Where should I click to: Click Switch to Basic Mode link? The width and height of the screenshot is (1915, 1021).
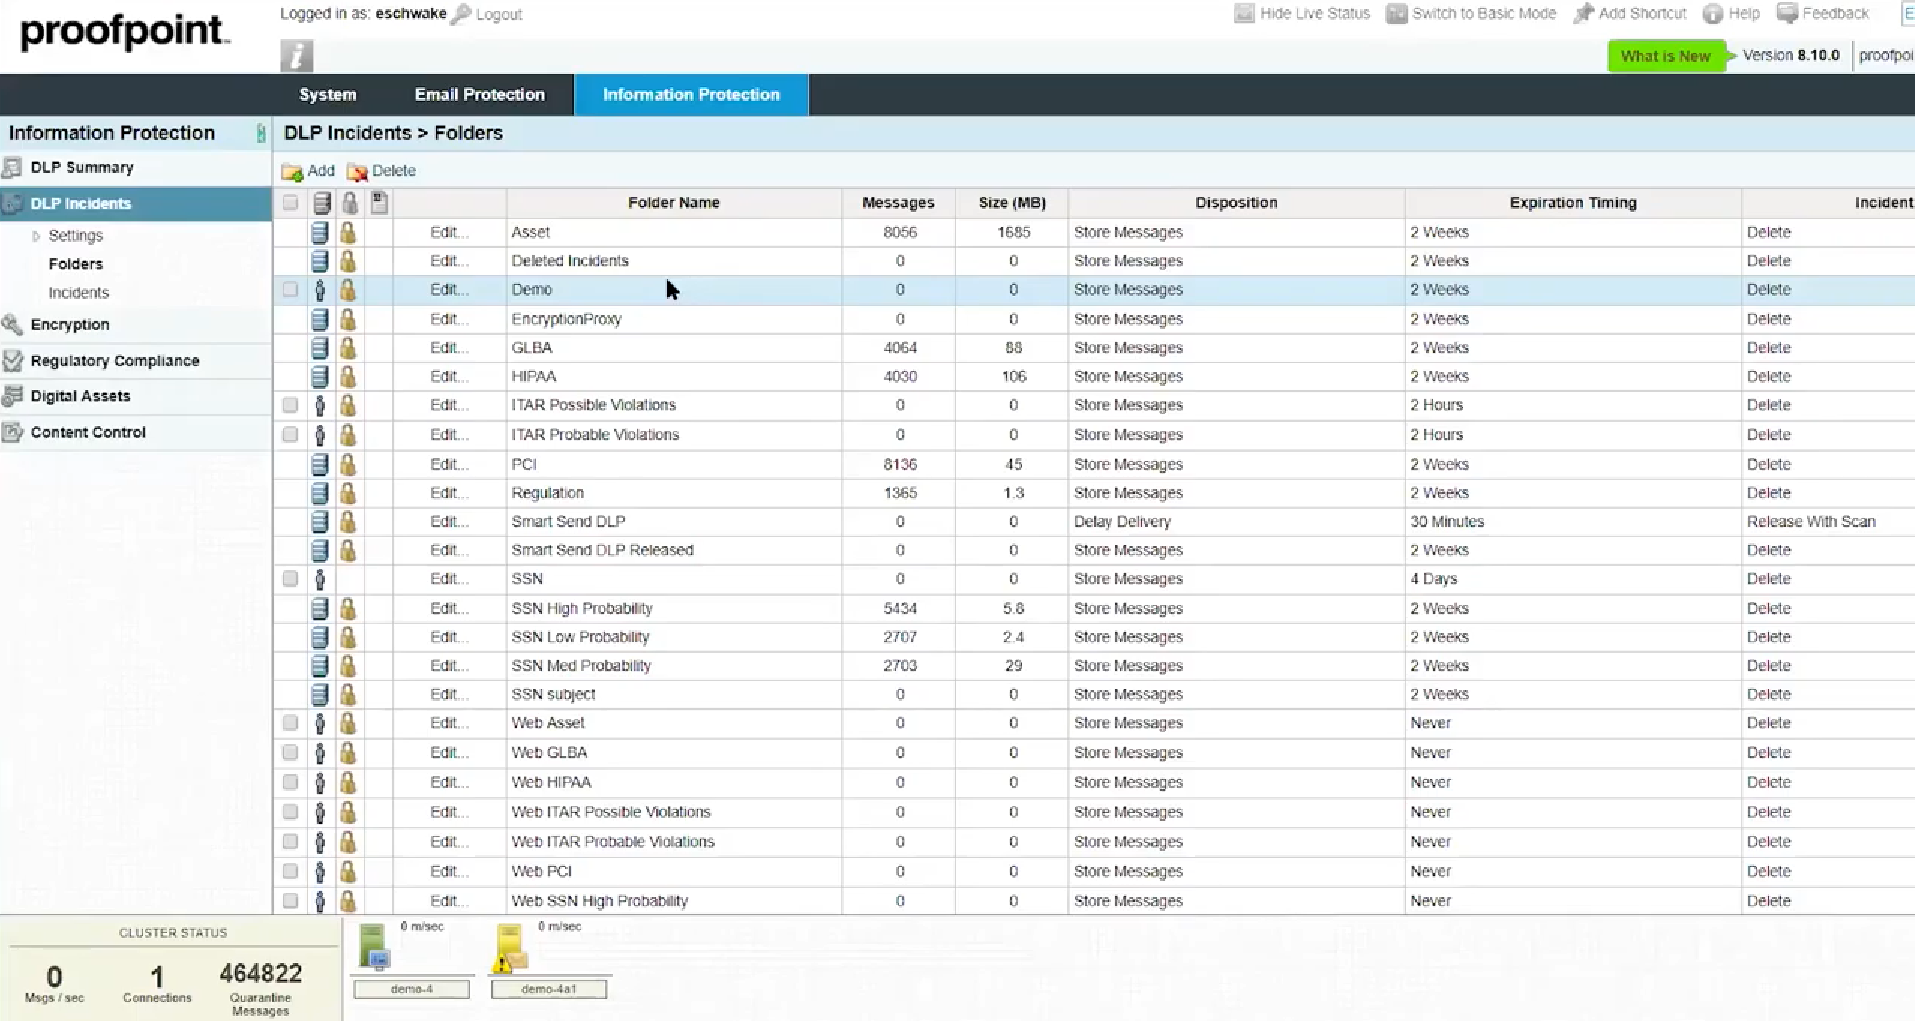pos(1484,14)
